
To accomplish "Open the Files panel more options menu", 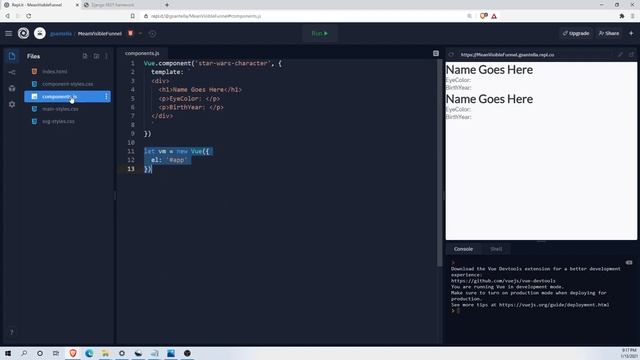I will tap(107, 56).
